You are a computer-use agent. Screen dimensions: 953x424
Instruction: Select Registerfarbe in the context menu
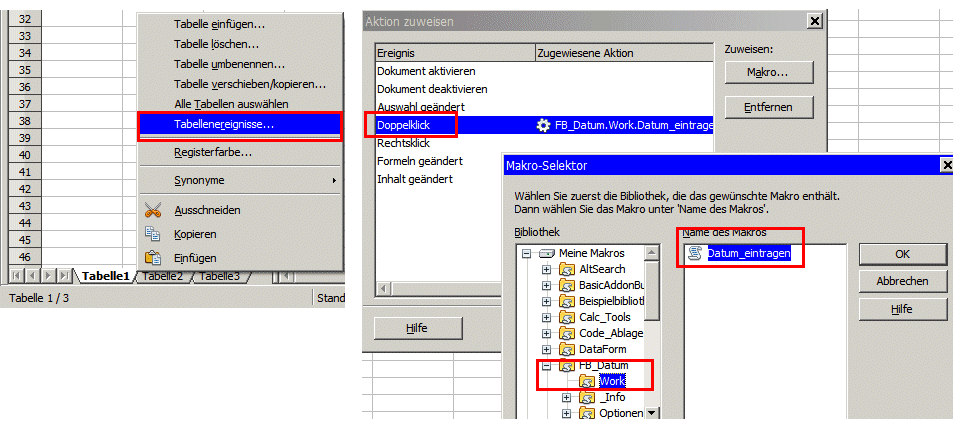pyautogui.click(x=212, y=152)
